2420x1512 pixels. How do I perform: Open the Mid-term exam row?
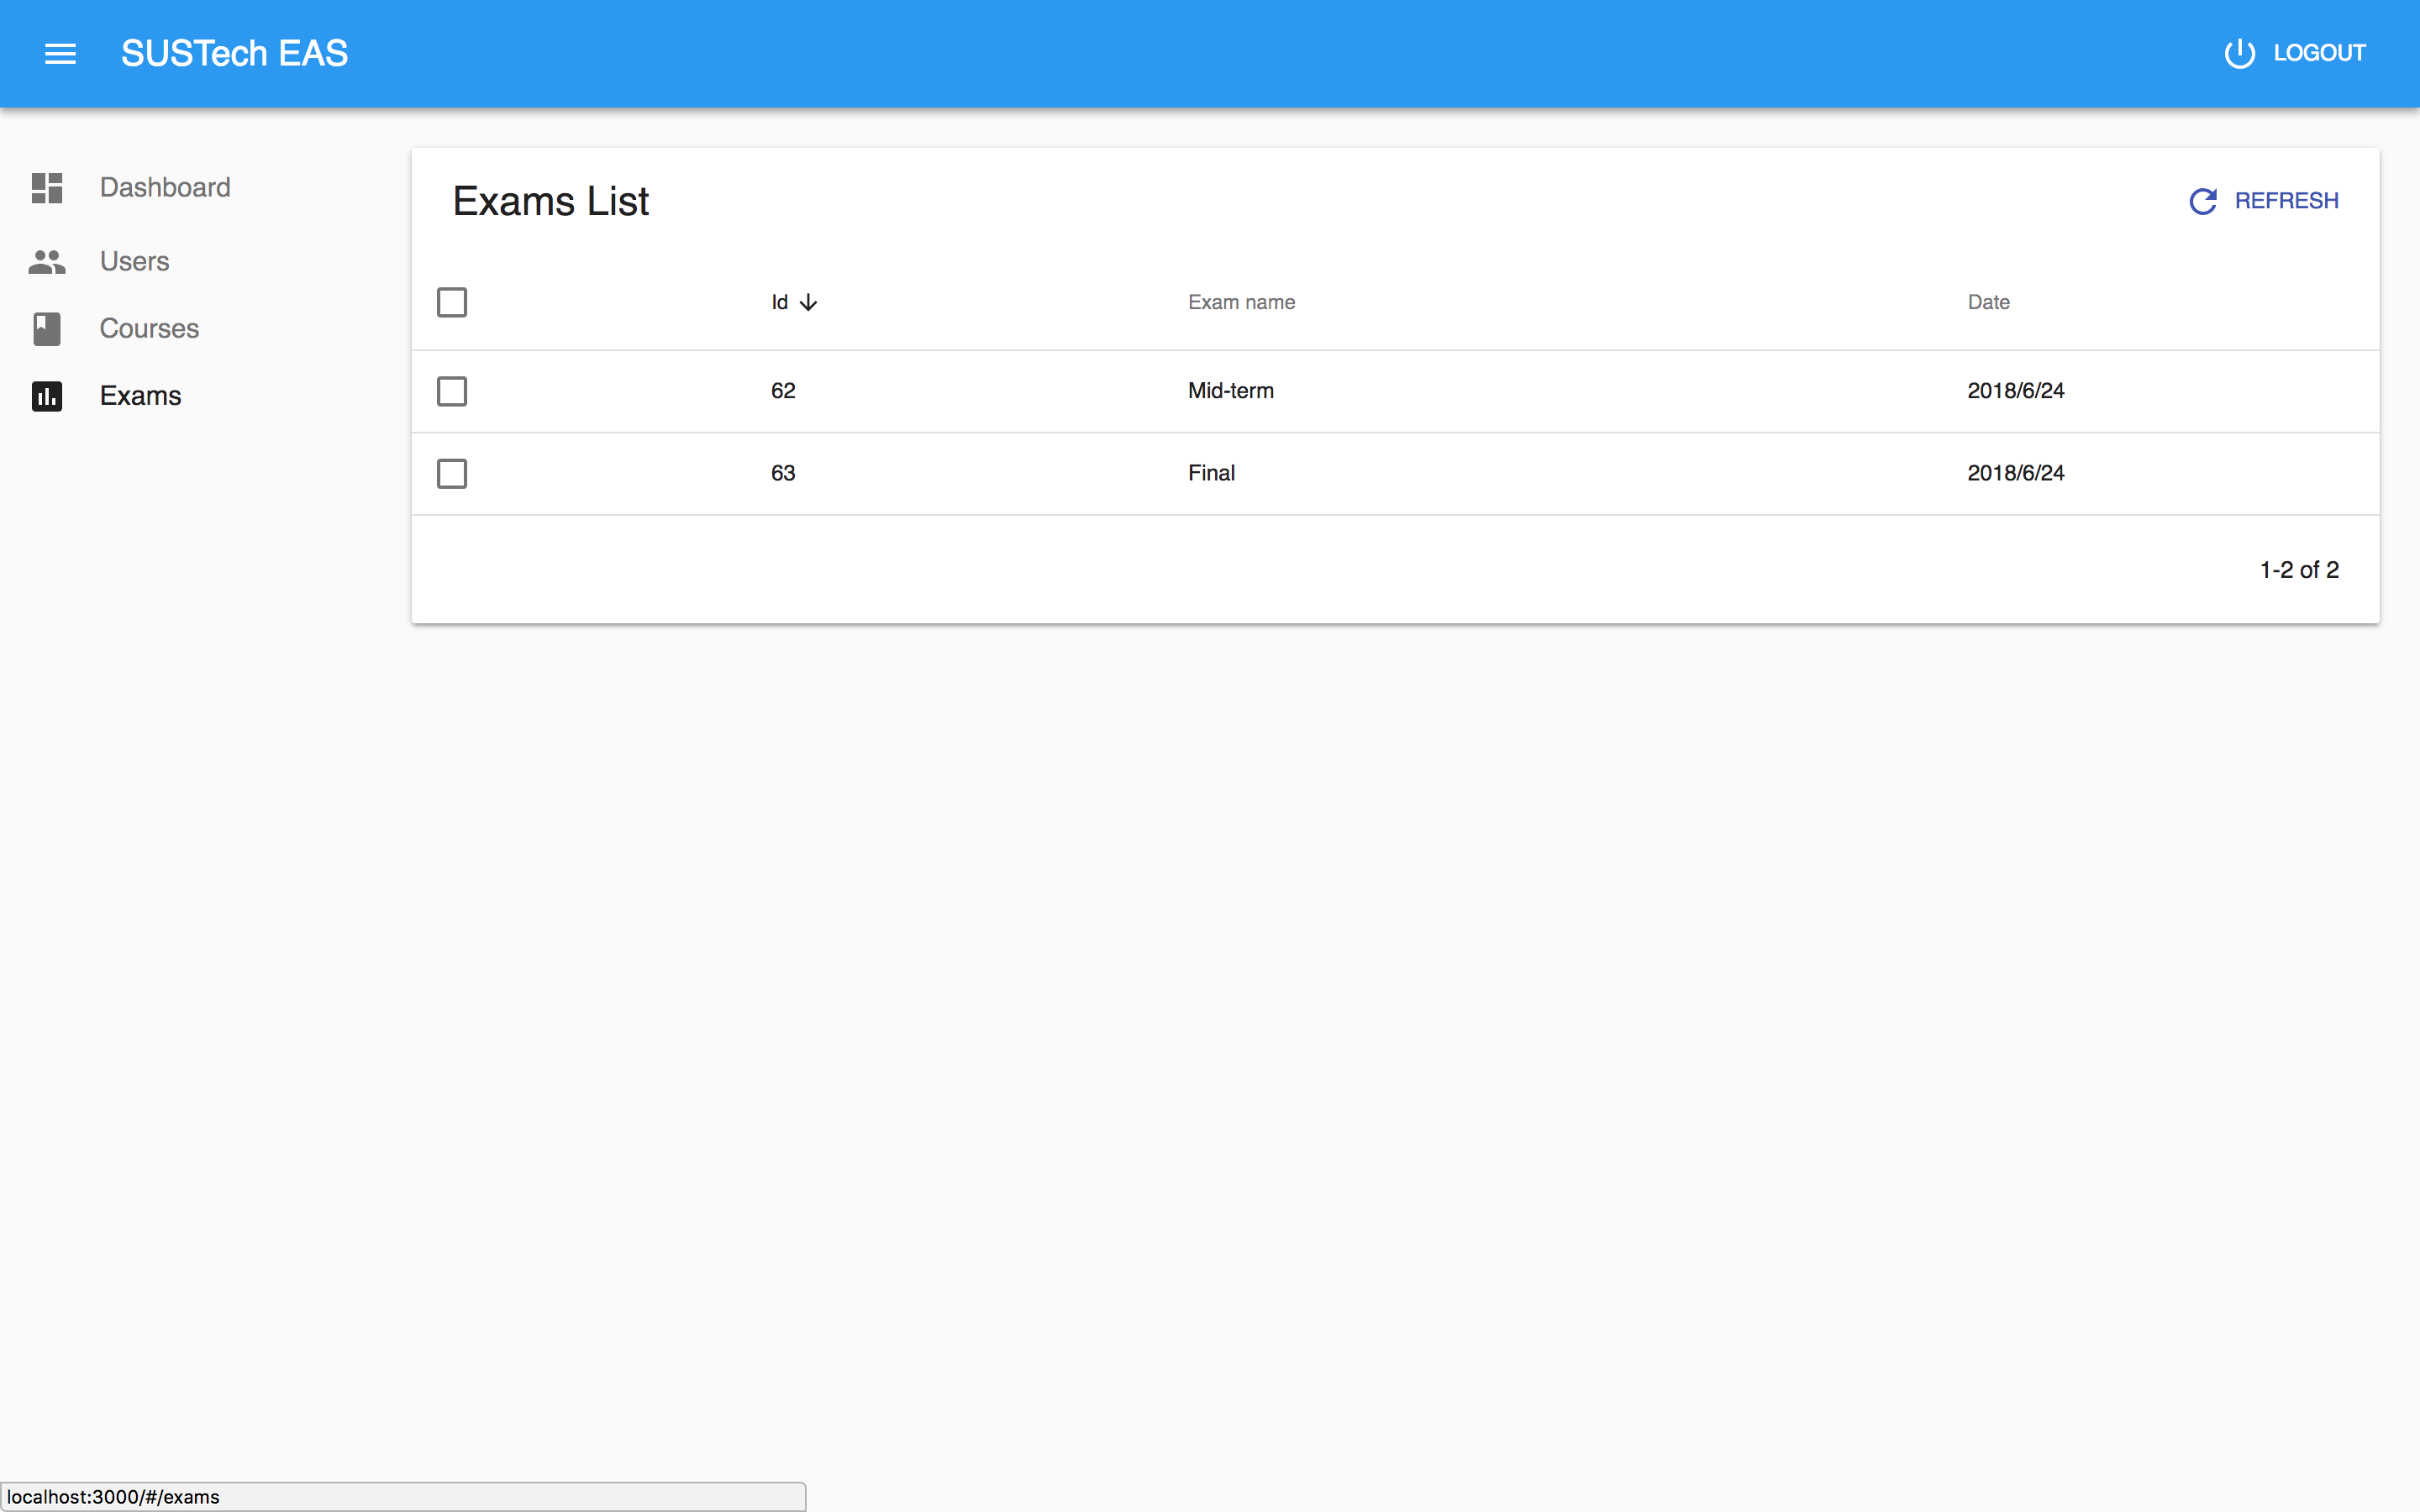pos(1230,391)
